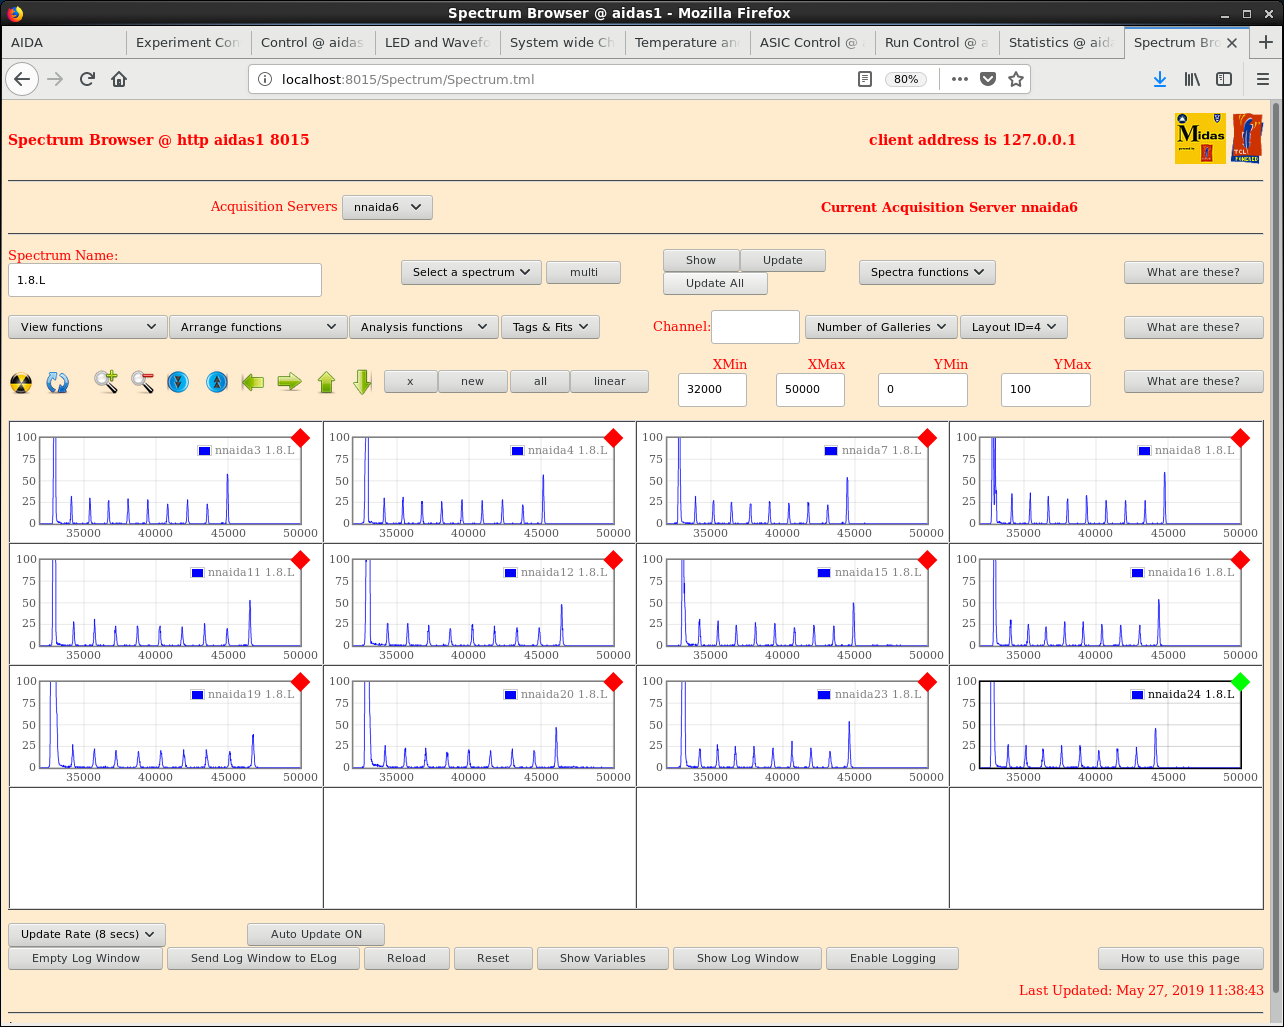
Task: Click the Pocket save icon in the address bar
Action: tap(988, 79)
